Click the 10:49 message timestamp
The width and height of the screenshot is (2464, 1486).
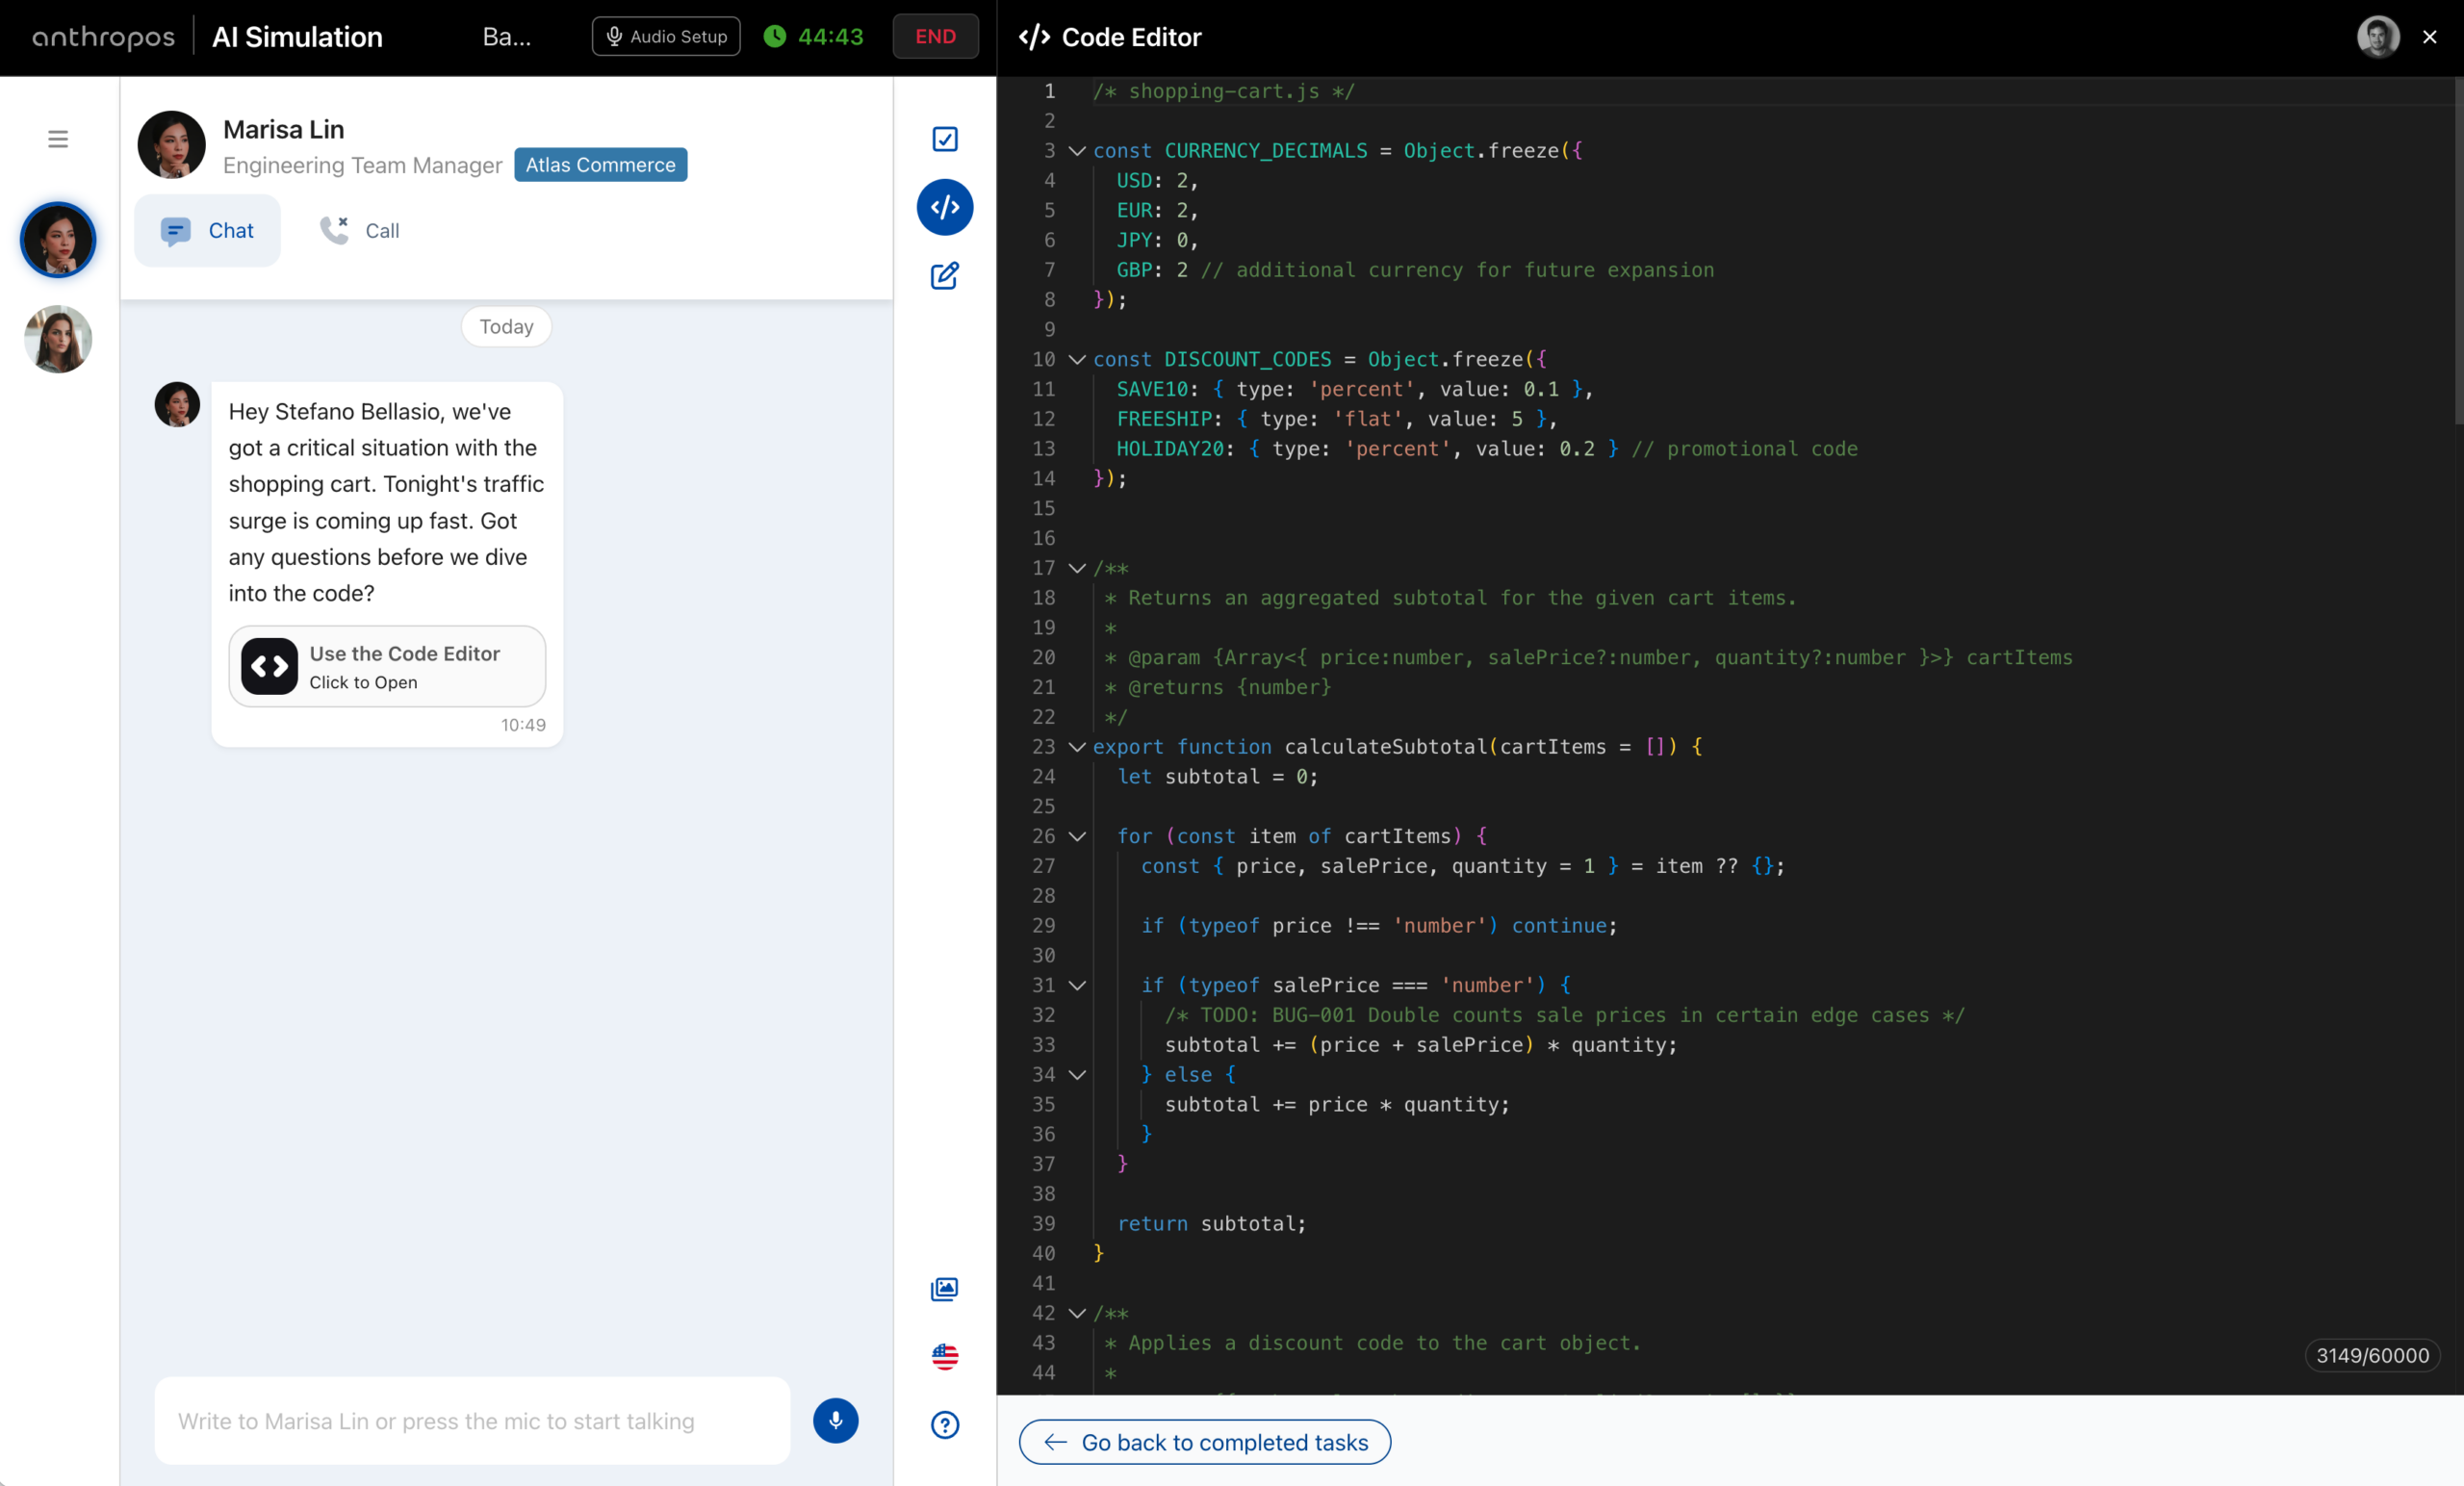[x=523, y=725]
